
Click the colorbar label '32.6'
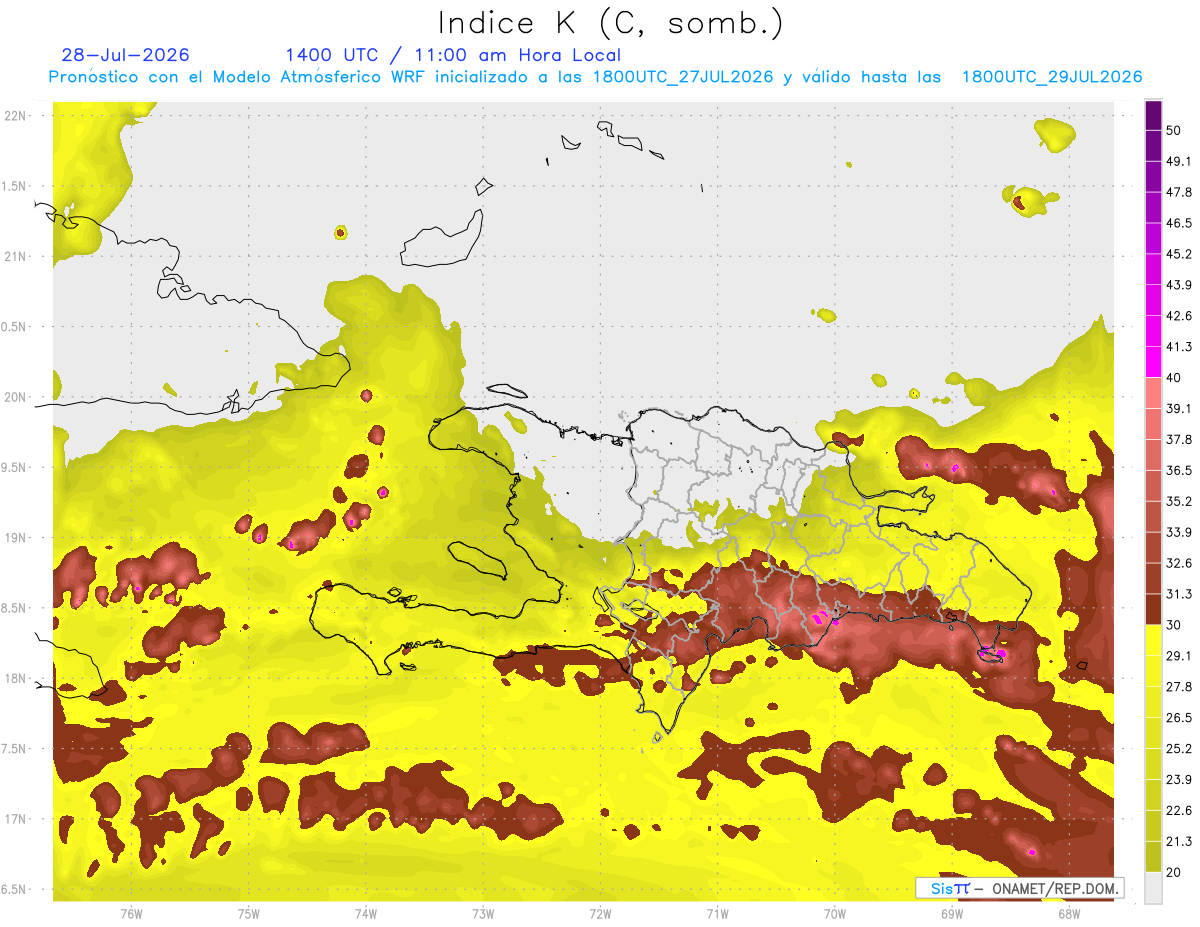click(x=1179, y=564)
